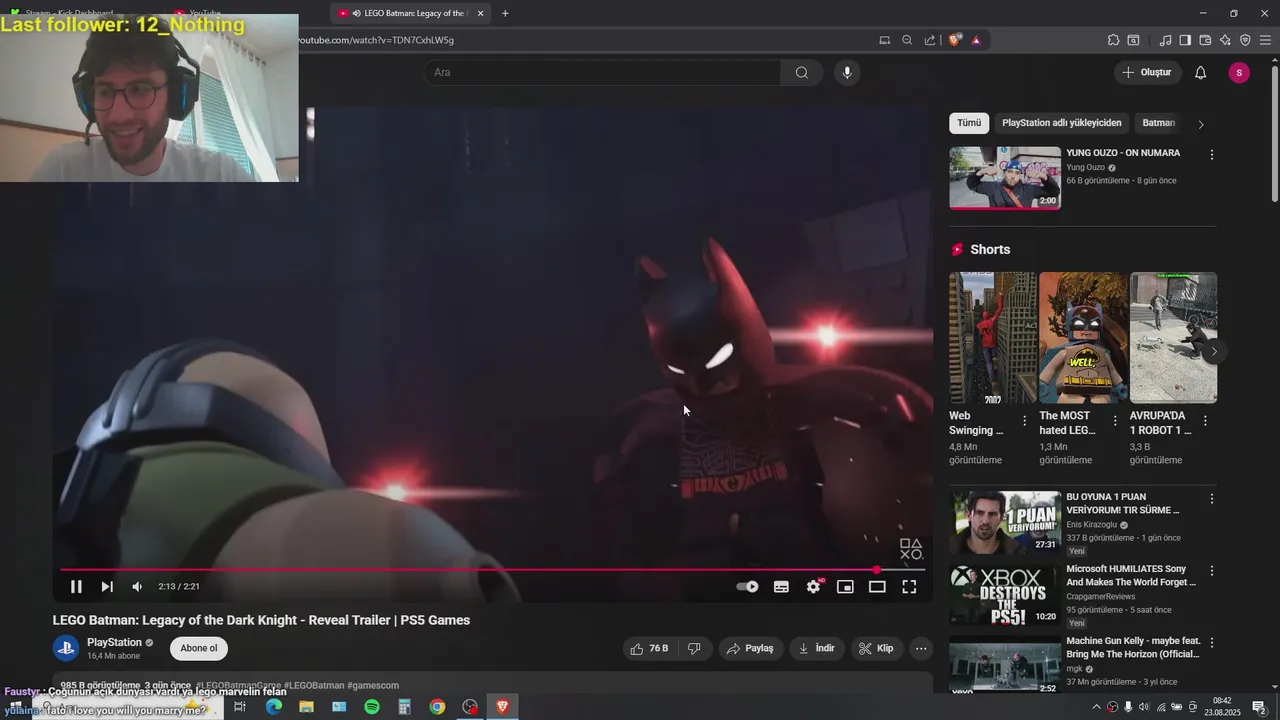Open options for Machine Gun Kelly video
Screen dimensions: 1280x720
coord(1212,642)
